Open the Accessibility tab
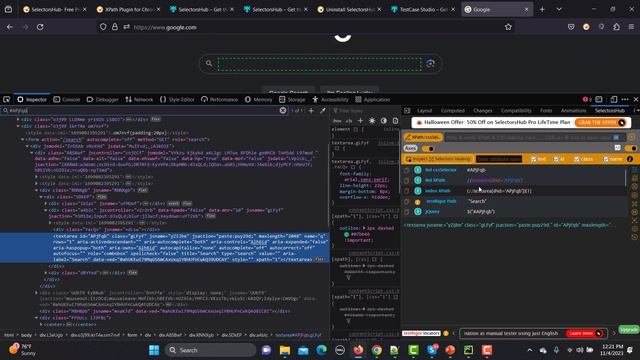 [x=330, y=99]
